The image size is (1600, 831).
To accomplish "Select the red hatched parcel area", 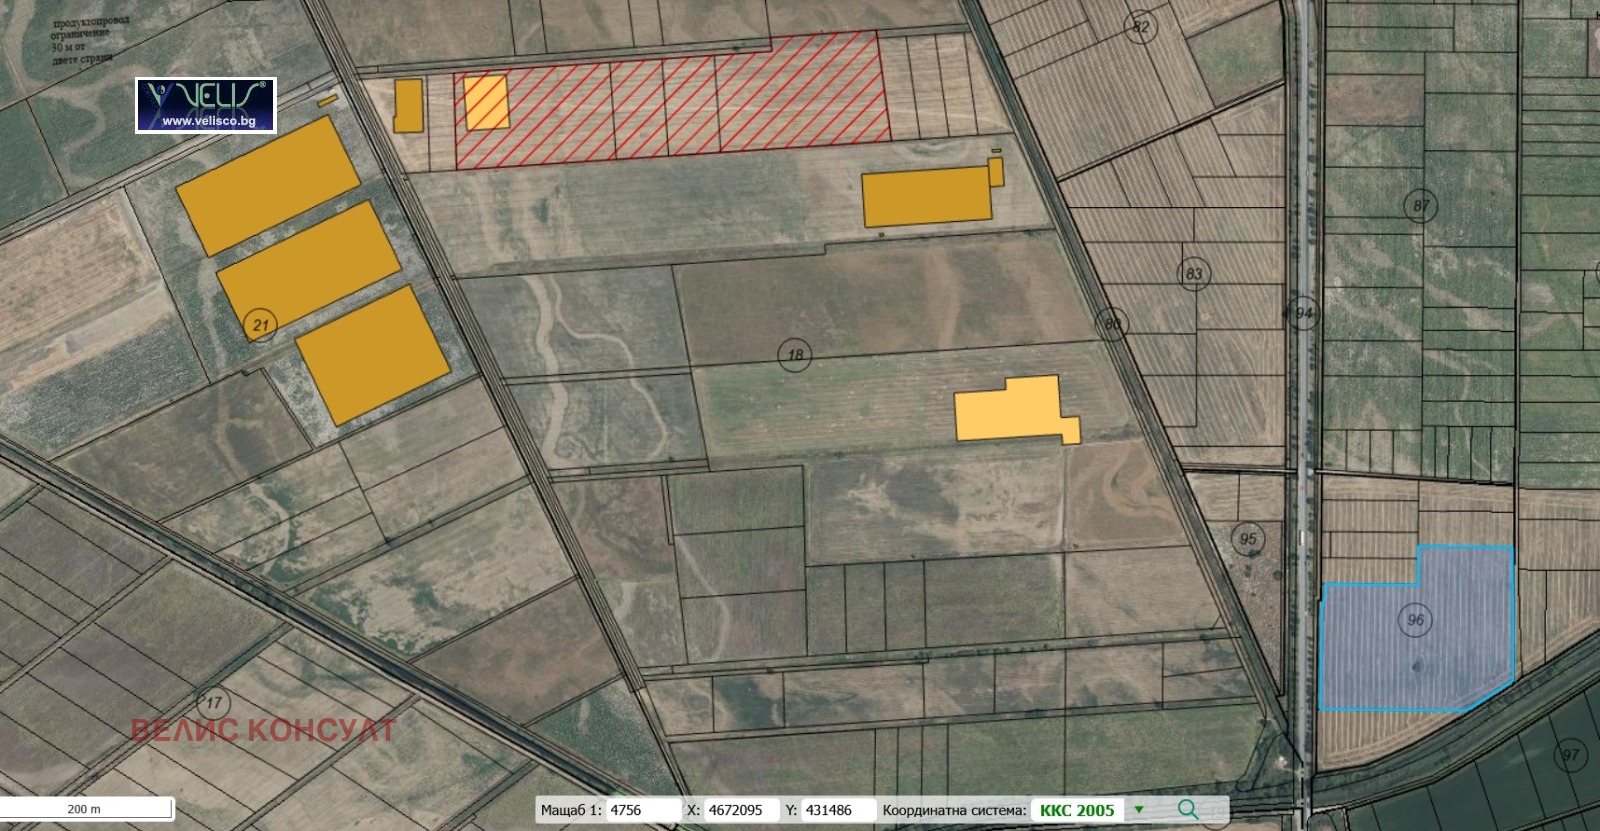I will click(x=672, y=100).
